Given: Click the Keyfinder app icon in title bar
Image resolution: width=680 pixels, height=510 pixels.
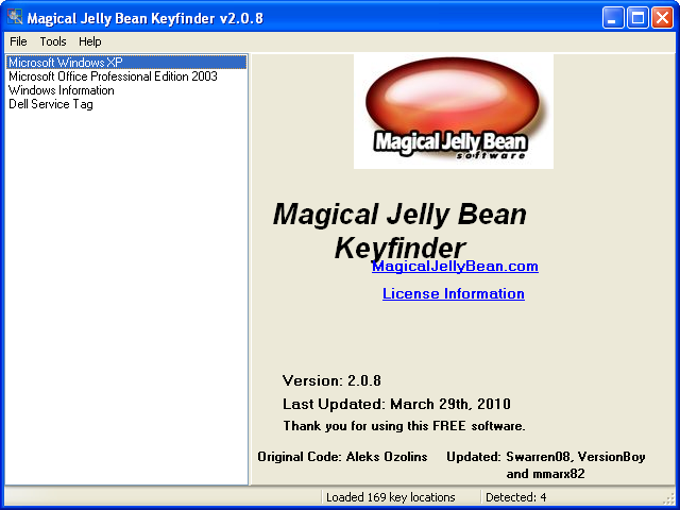Looking at the screenshot, I should [14, 17].
